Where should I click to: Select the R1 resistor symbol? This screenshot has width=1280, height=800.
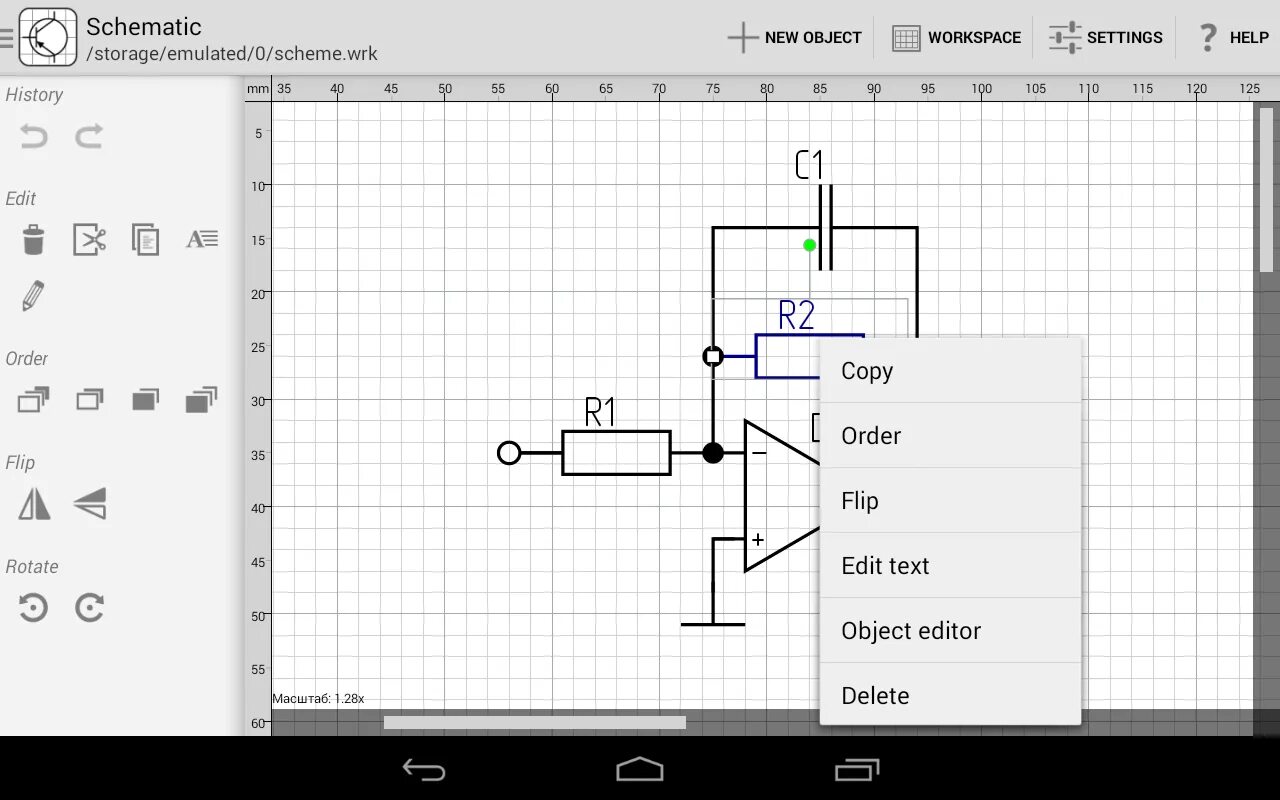click(x=616, y=453)
